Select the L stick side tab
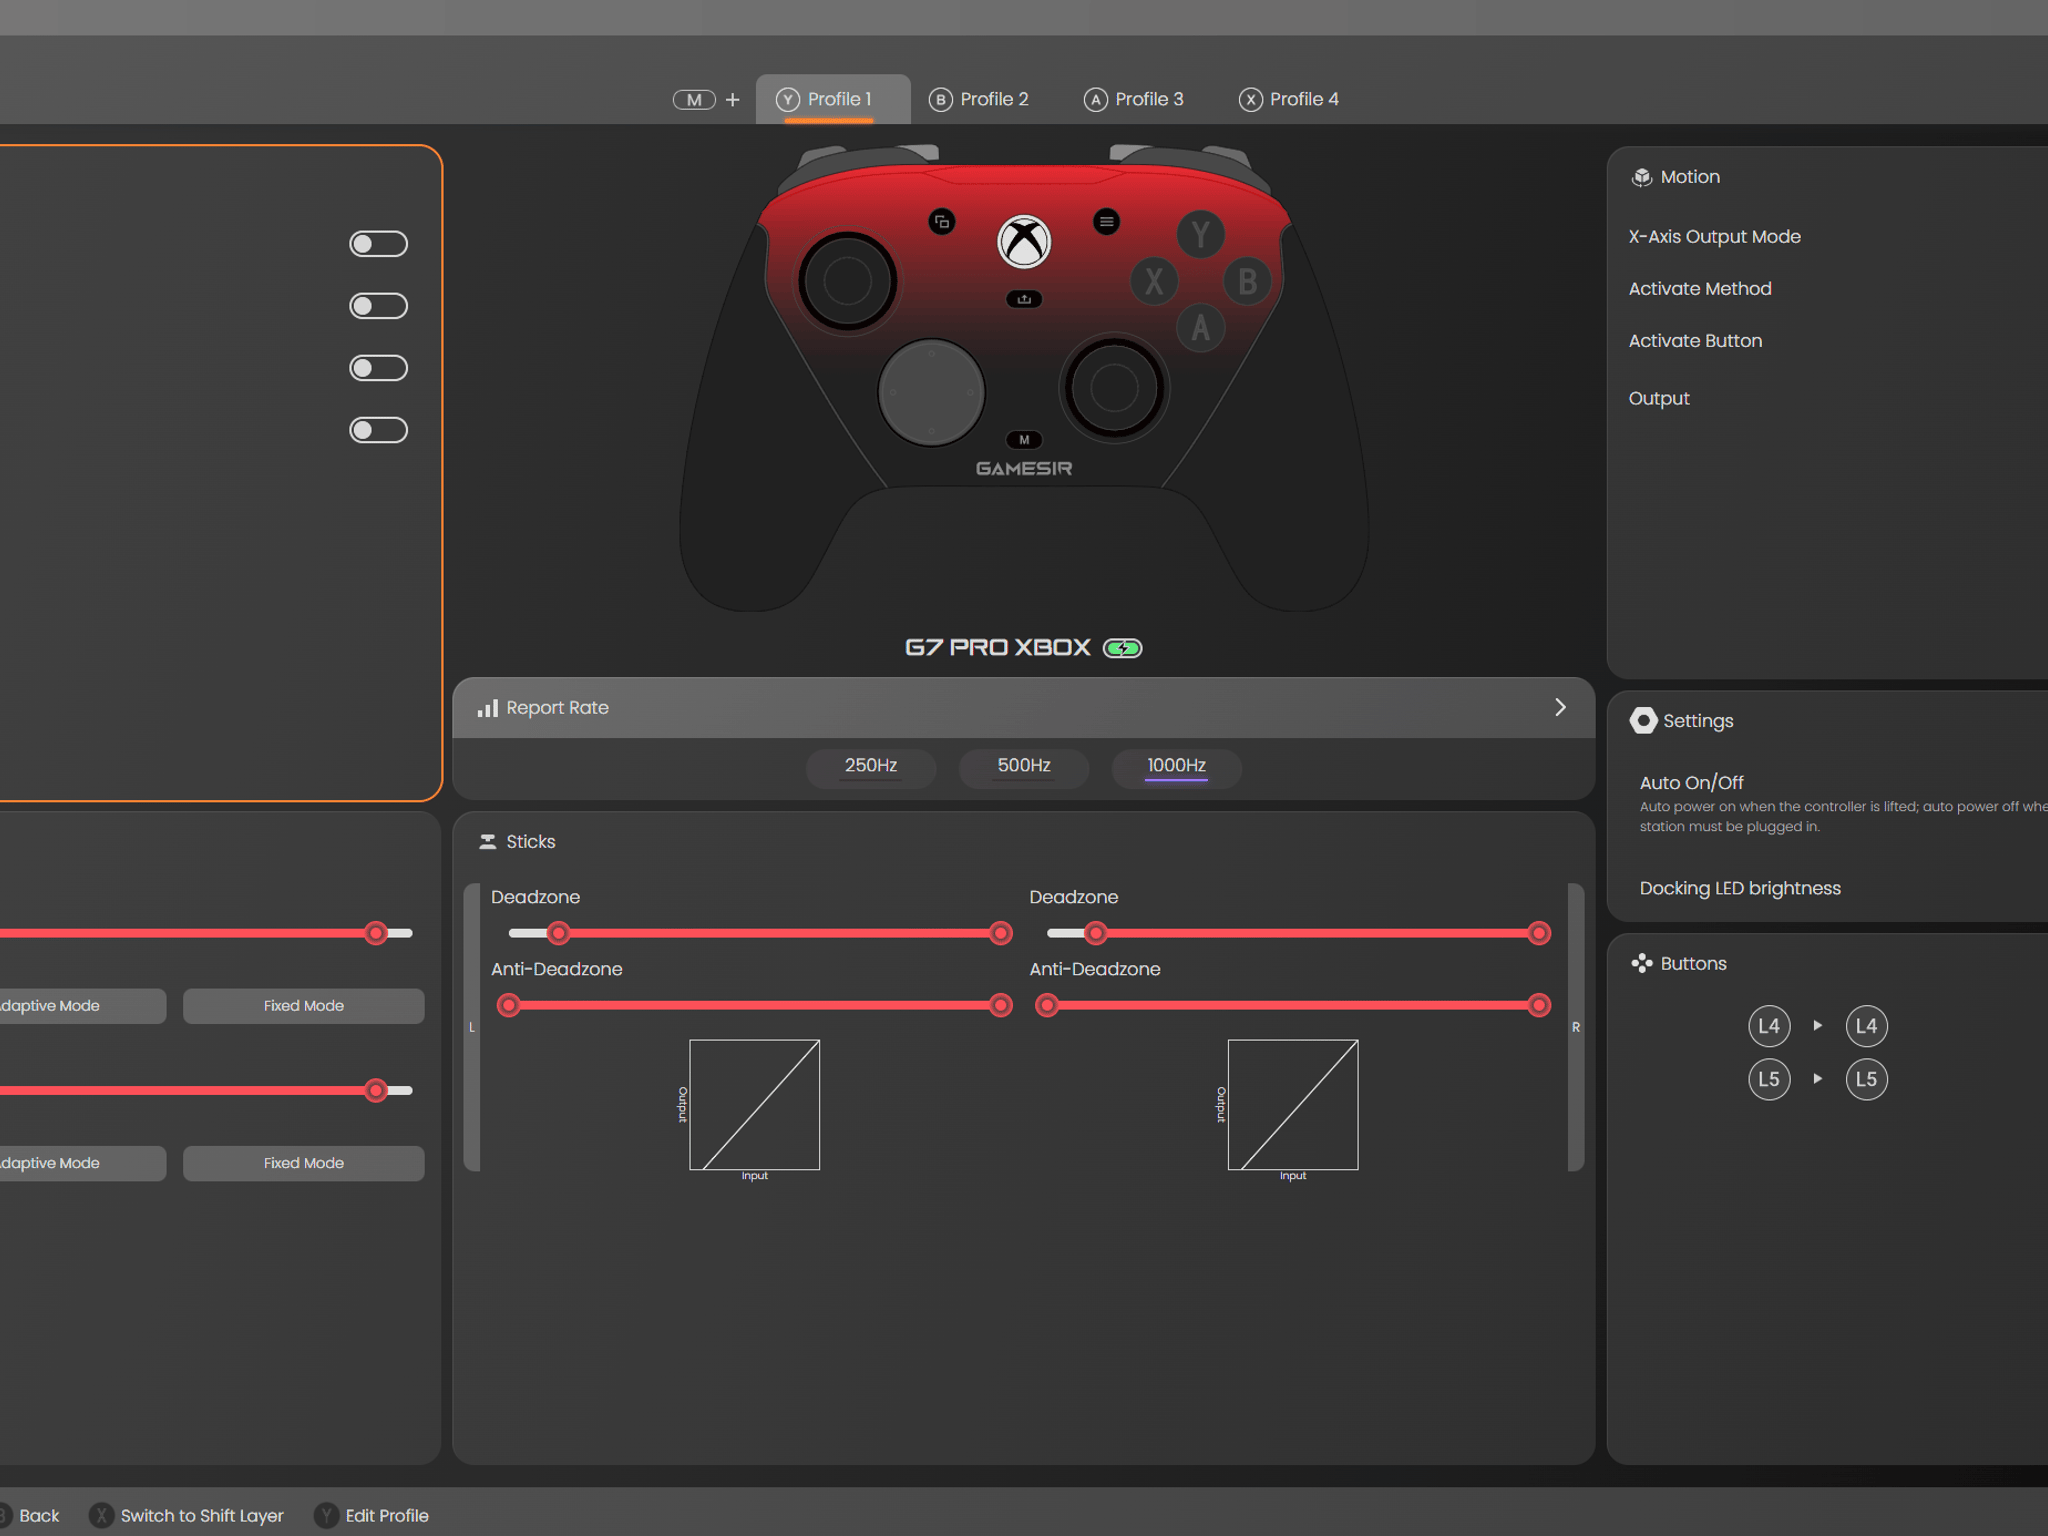Screen dimensions: 2048x1536 472,1027
